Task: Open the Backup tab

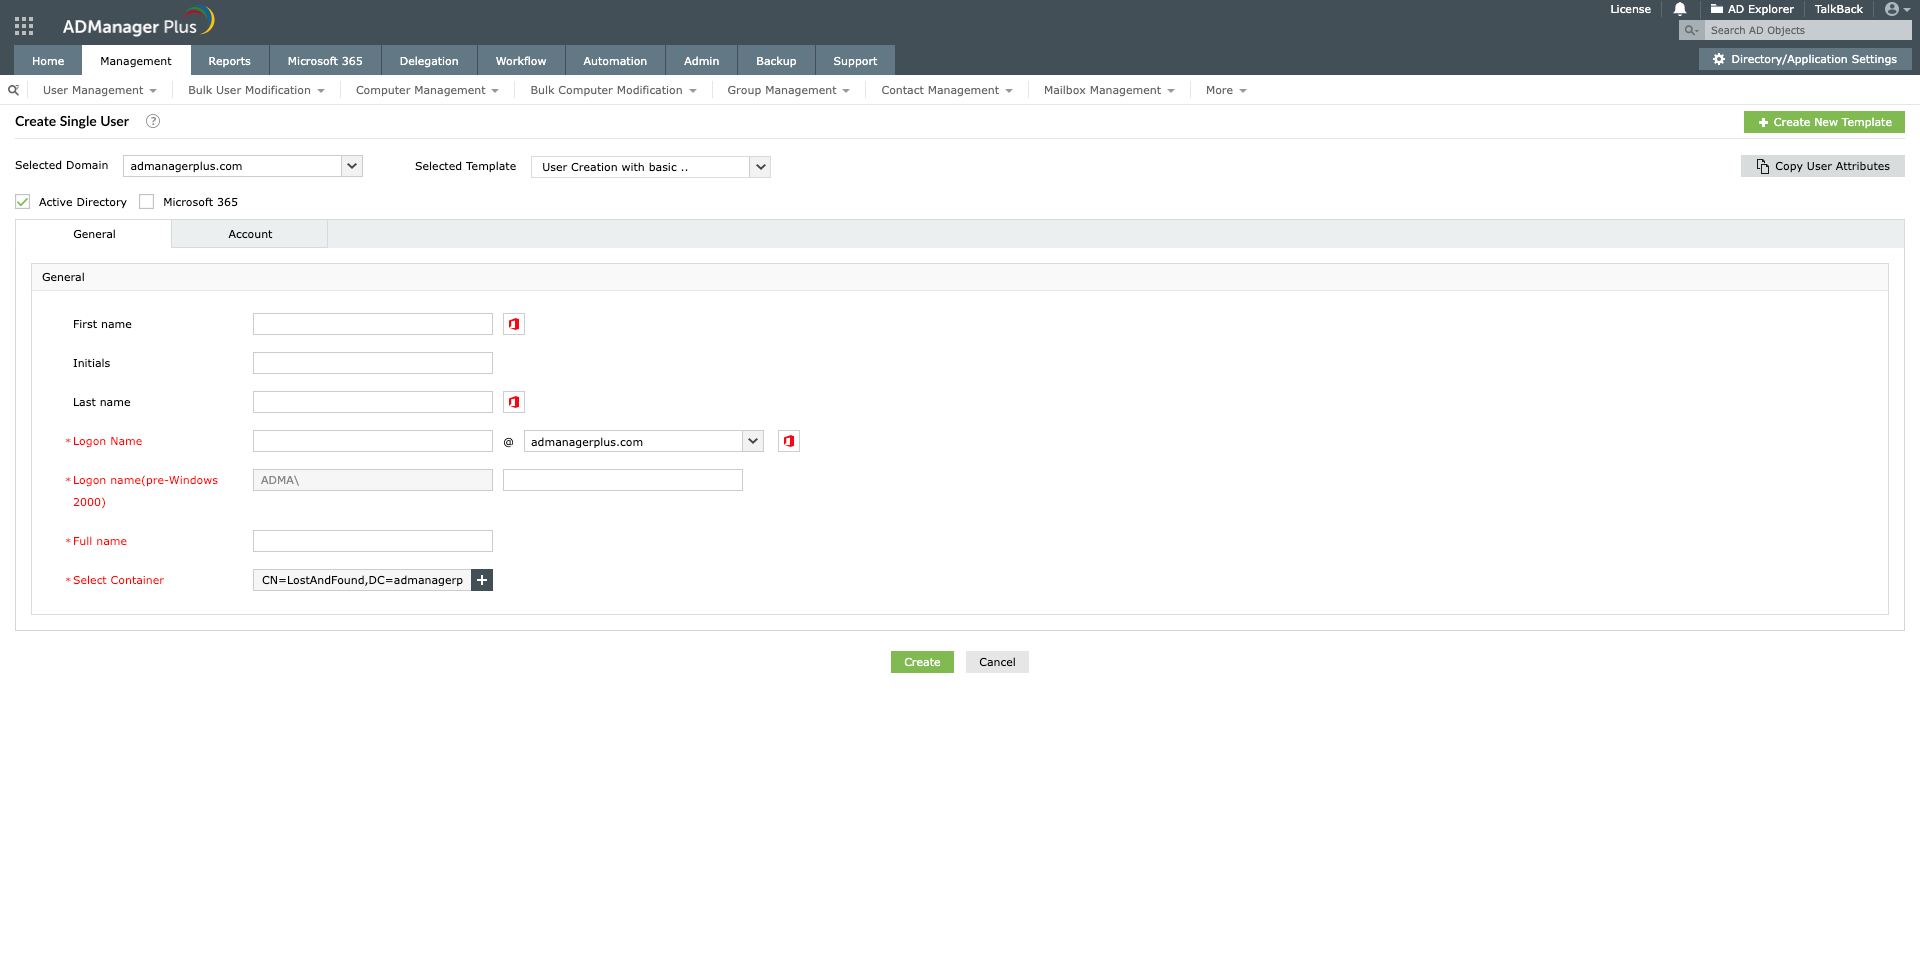Action: (776, 61)
